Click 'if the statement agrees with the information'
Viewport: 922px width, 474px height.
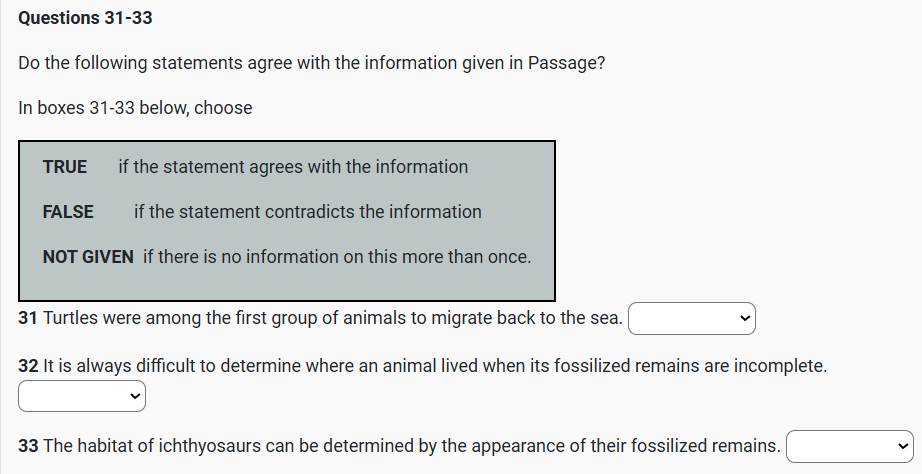tap(293, 167)
